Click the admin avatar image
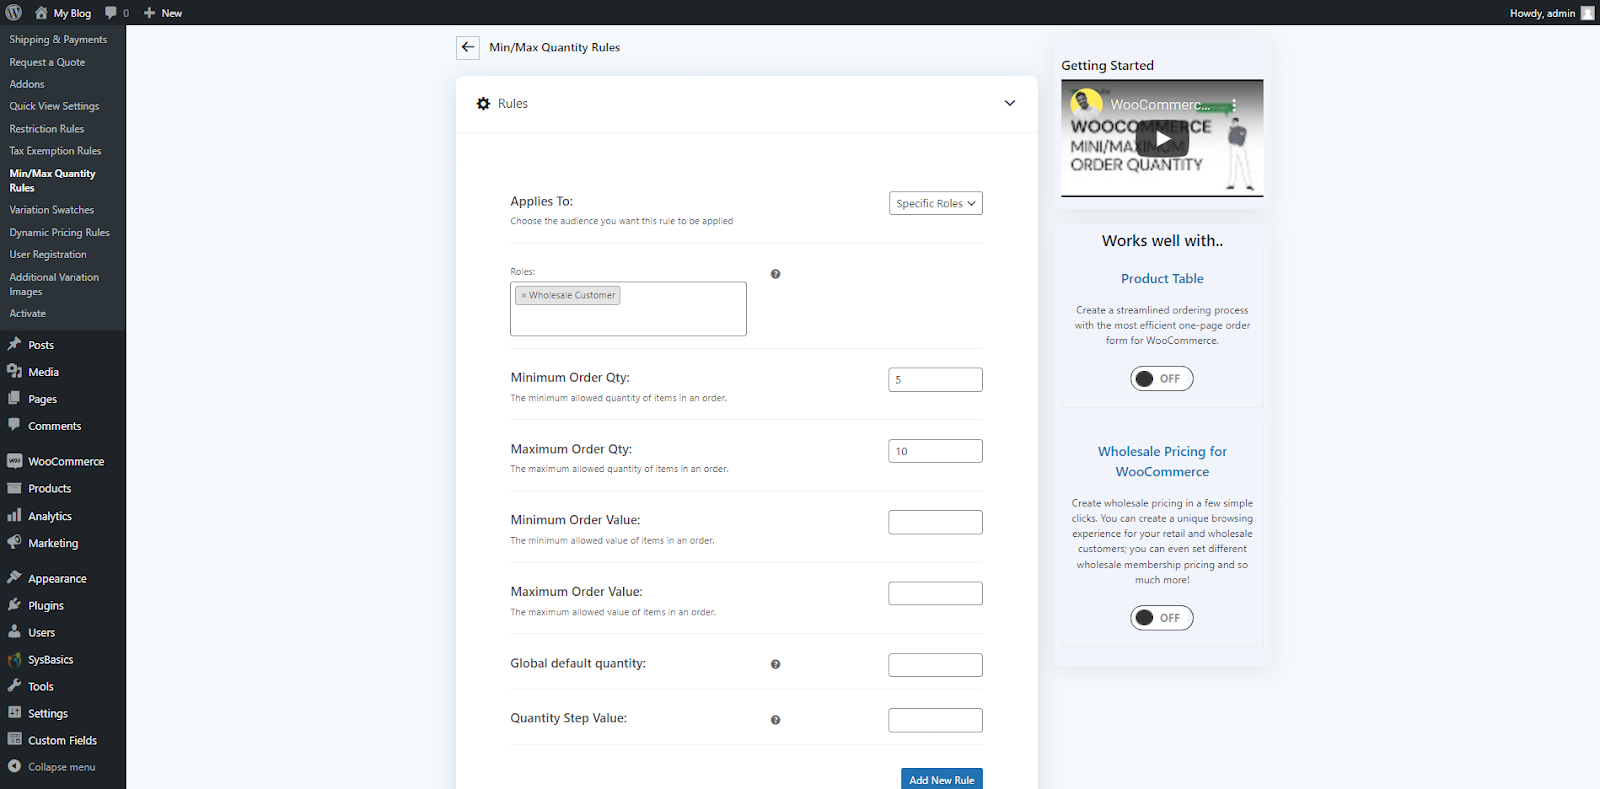This screenshot has width=1600, height=789. tap(1587, 13)
